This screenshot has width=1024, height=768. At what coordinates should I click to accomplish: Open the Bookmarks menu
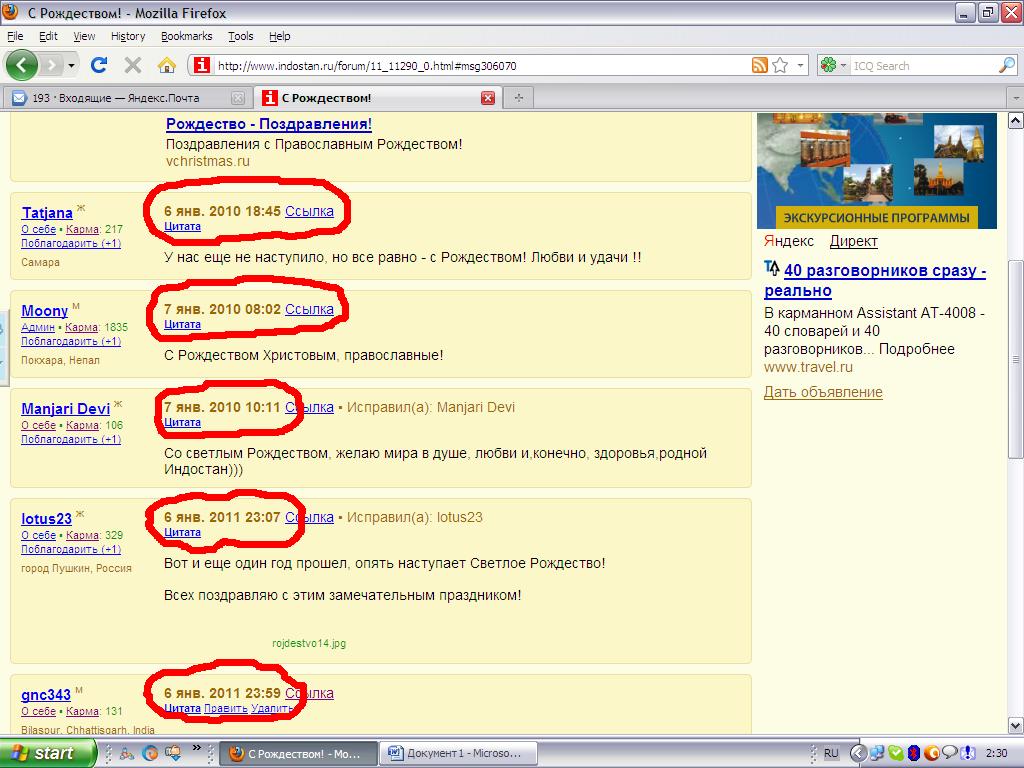click(x=186, y=36)
